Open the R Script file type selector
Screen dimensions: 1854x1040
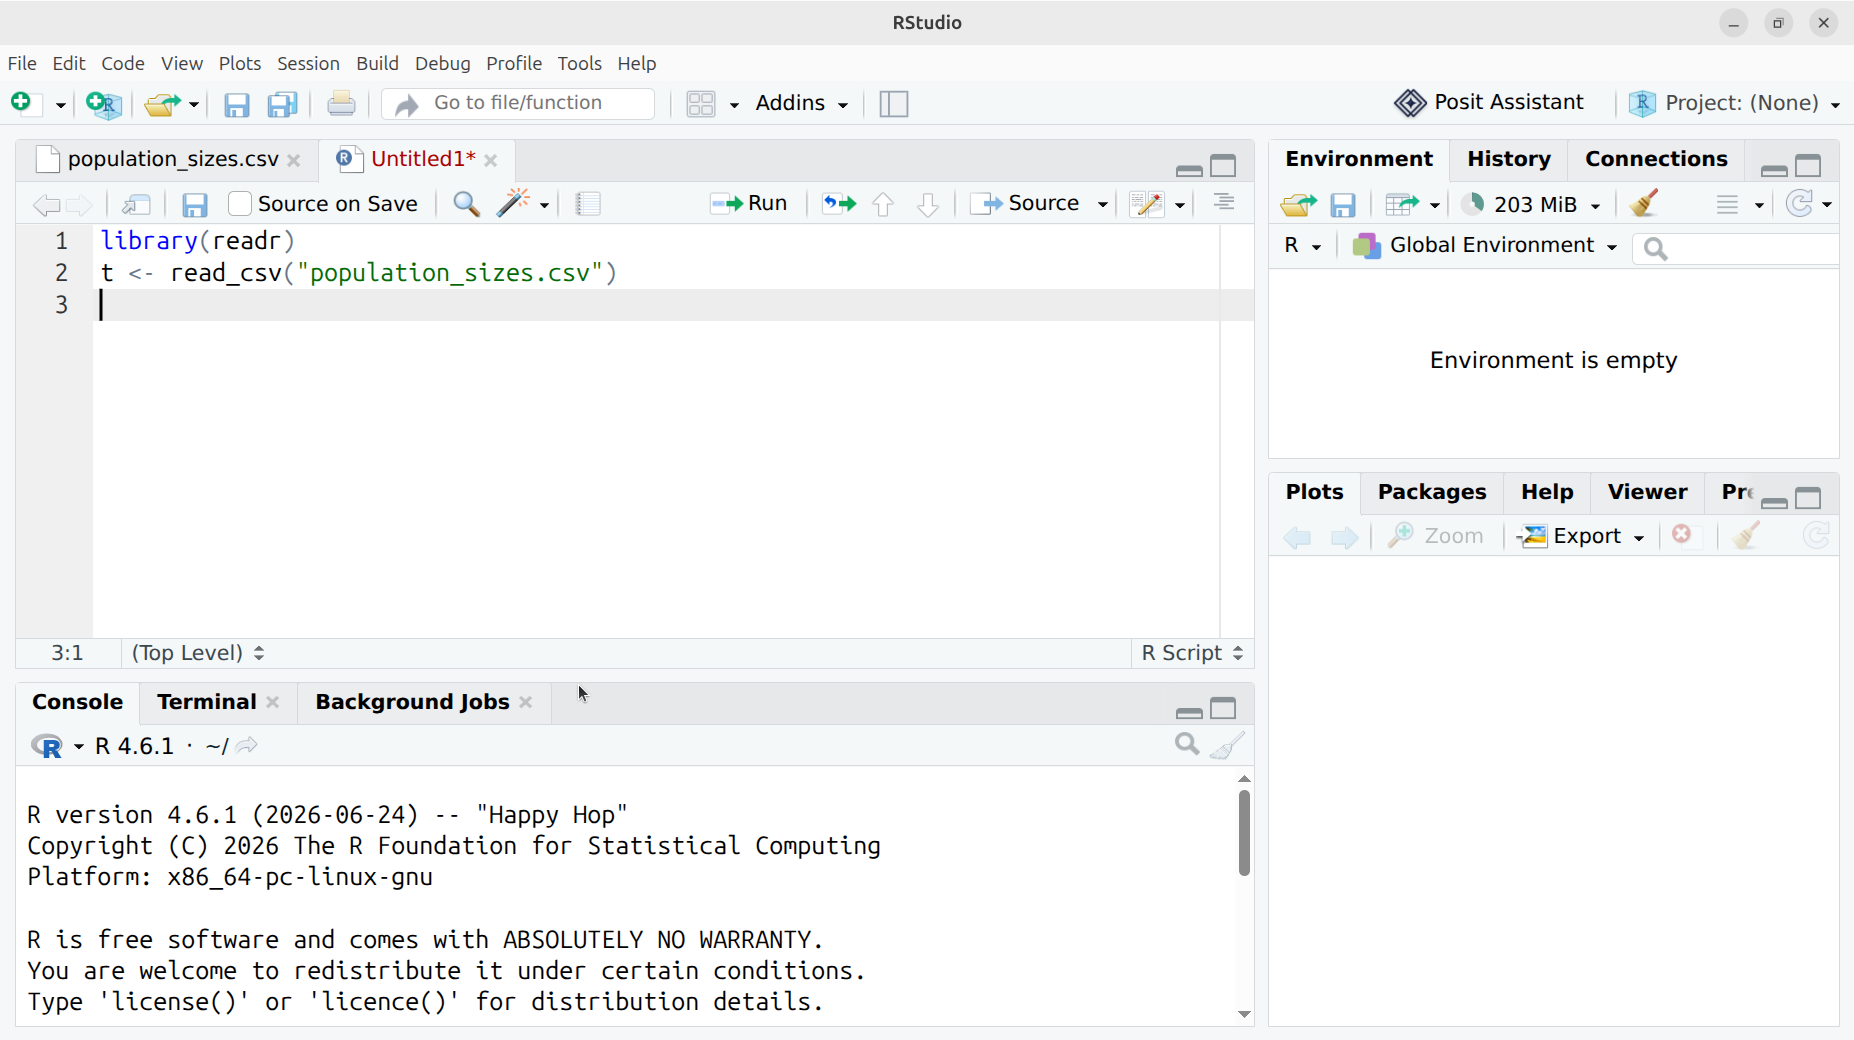pyautogui.click(x=1192, y=653)
